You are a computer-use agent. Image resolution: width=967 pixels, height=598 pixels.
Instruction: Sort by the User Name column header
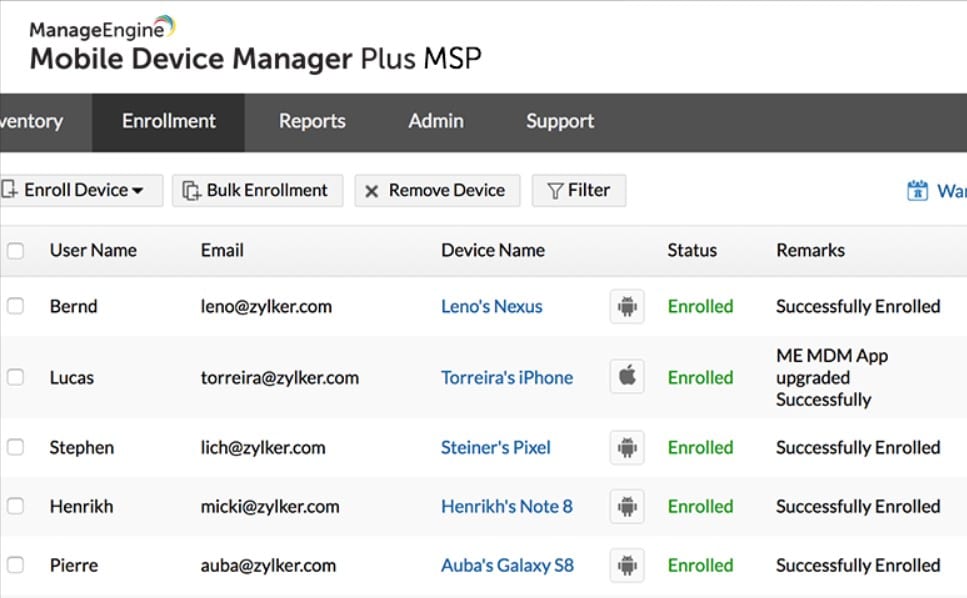pos(93,250)
